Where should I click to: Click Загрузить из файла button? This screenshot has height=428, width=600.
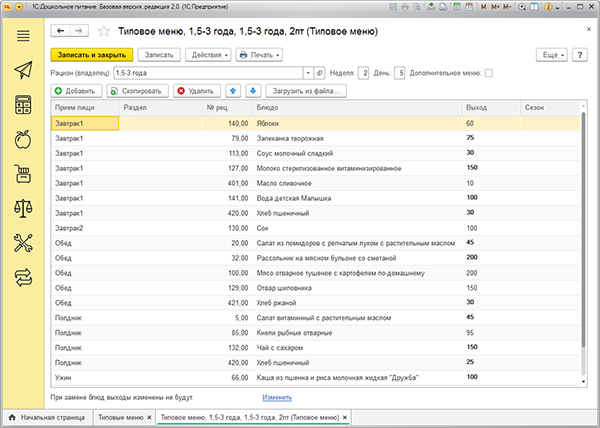(x=306, y=91)
